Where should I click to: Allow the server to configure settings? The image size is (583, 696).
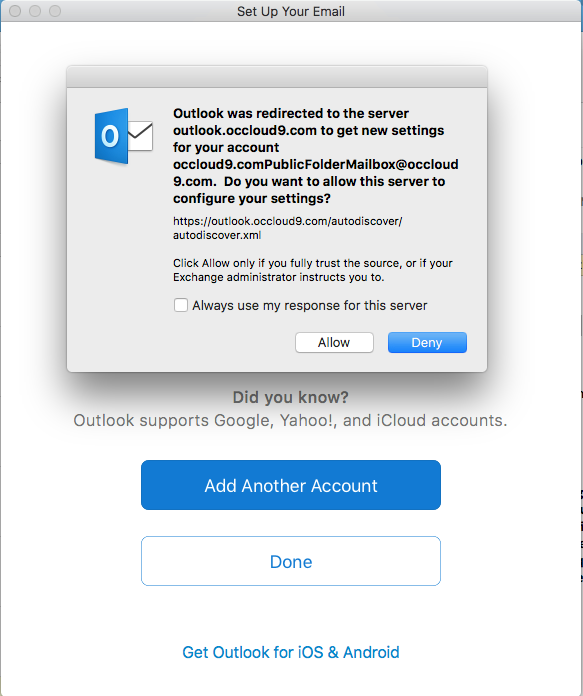[334, 343]
